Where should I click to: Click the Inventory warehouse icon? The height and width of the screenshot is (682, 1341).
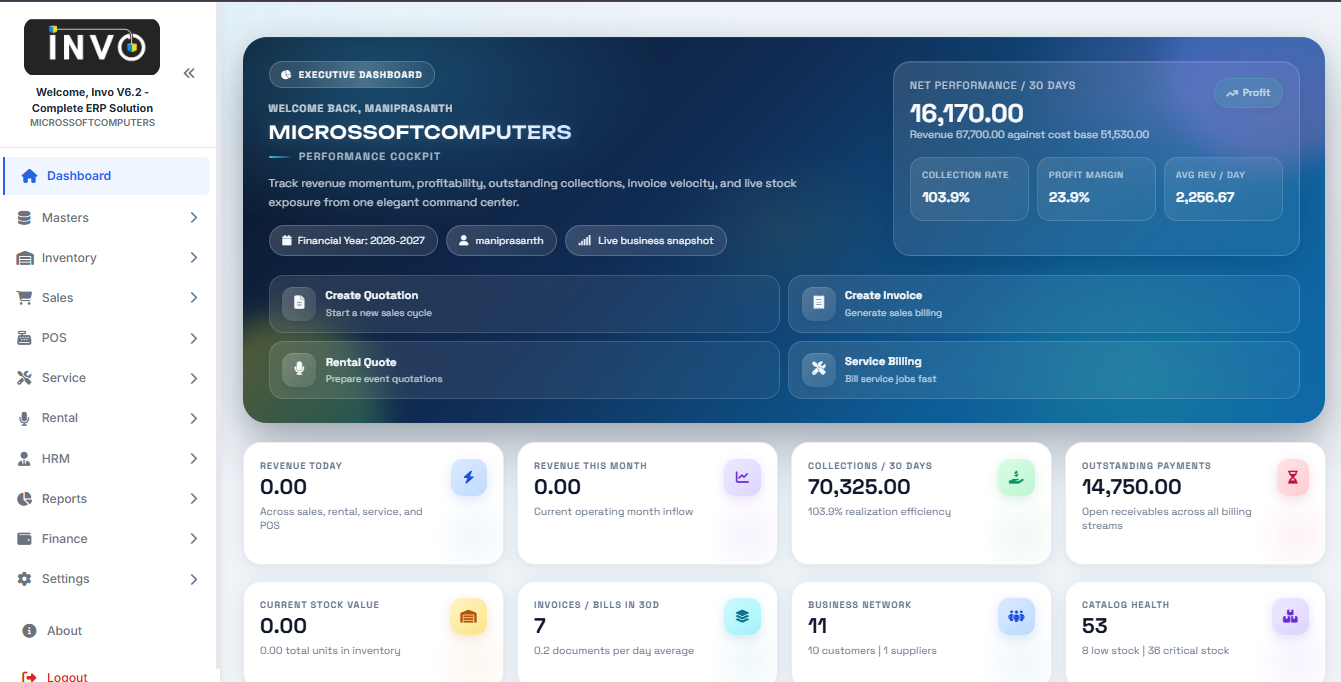24,258
